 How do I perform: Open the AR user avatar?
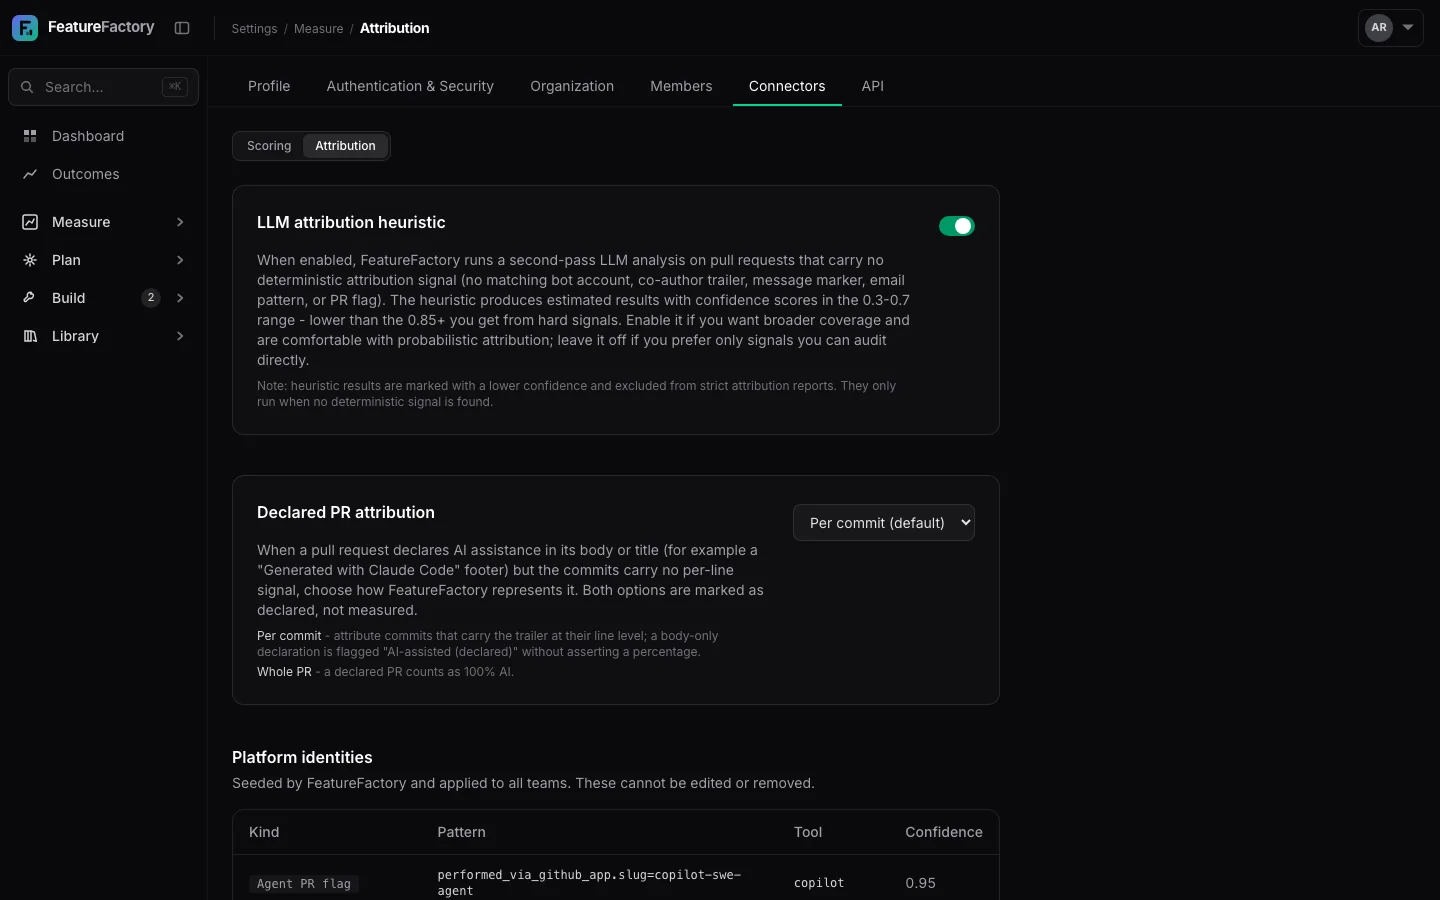[x=1379, y=28]
